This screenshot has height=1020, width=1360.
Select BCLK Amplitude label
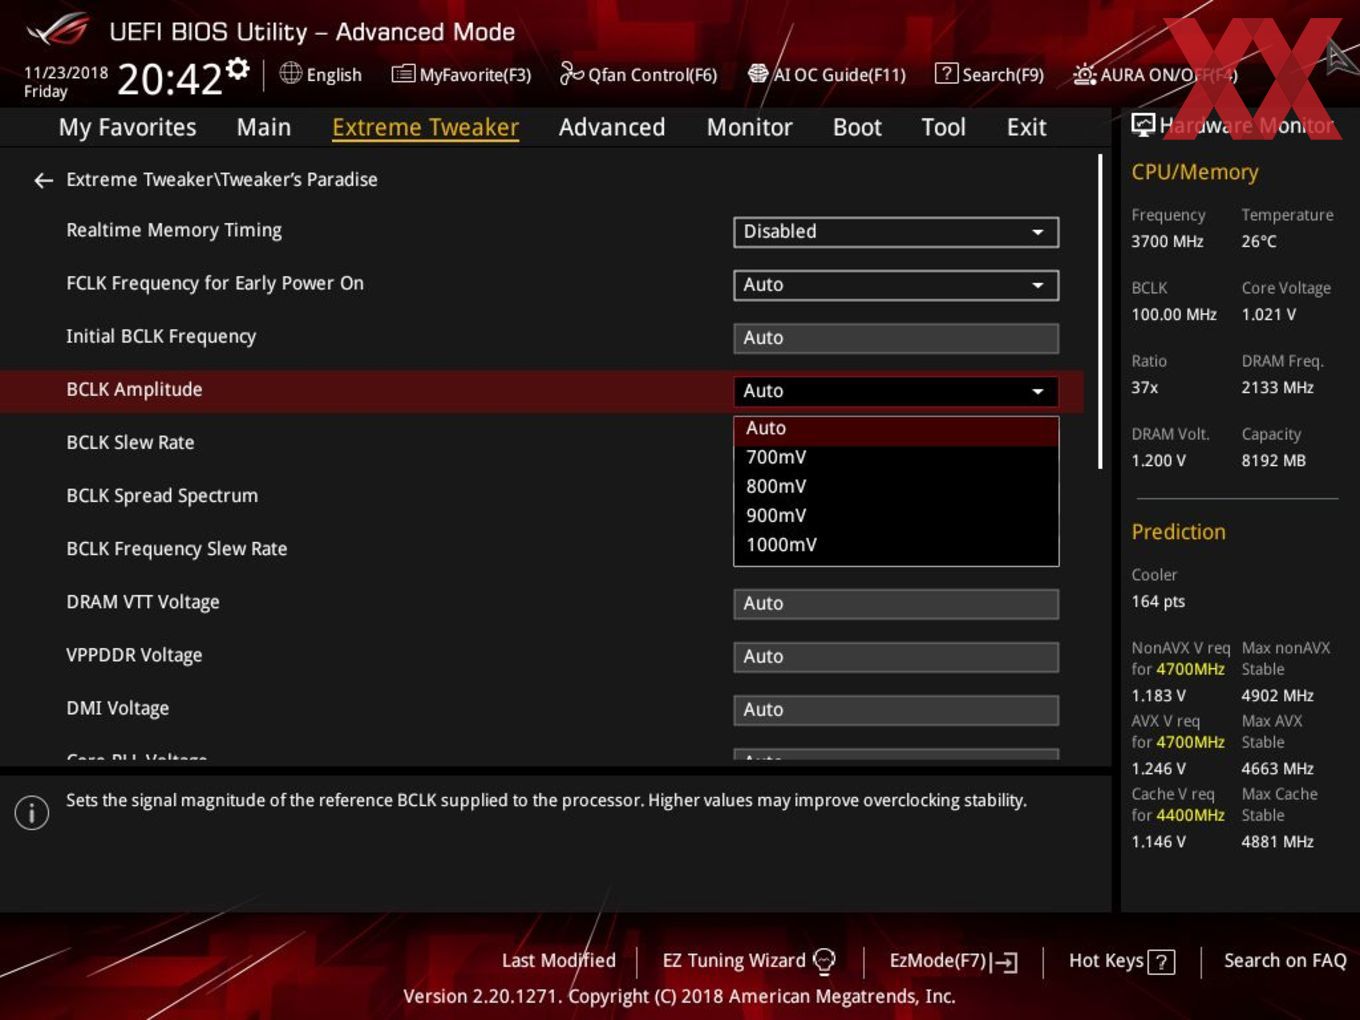click(x=134, y=390)
